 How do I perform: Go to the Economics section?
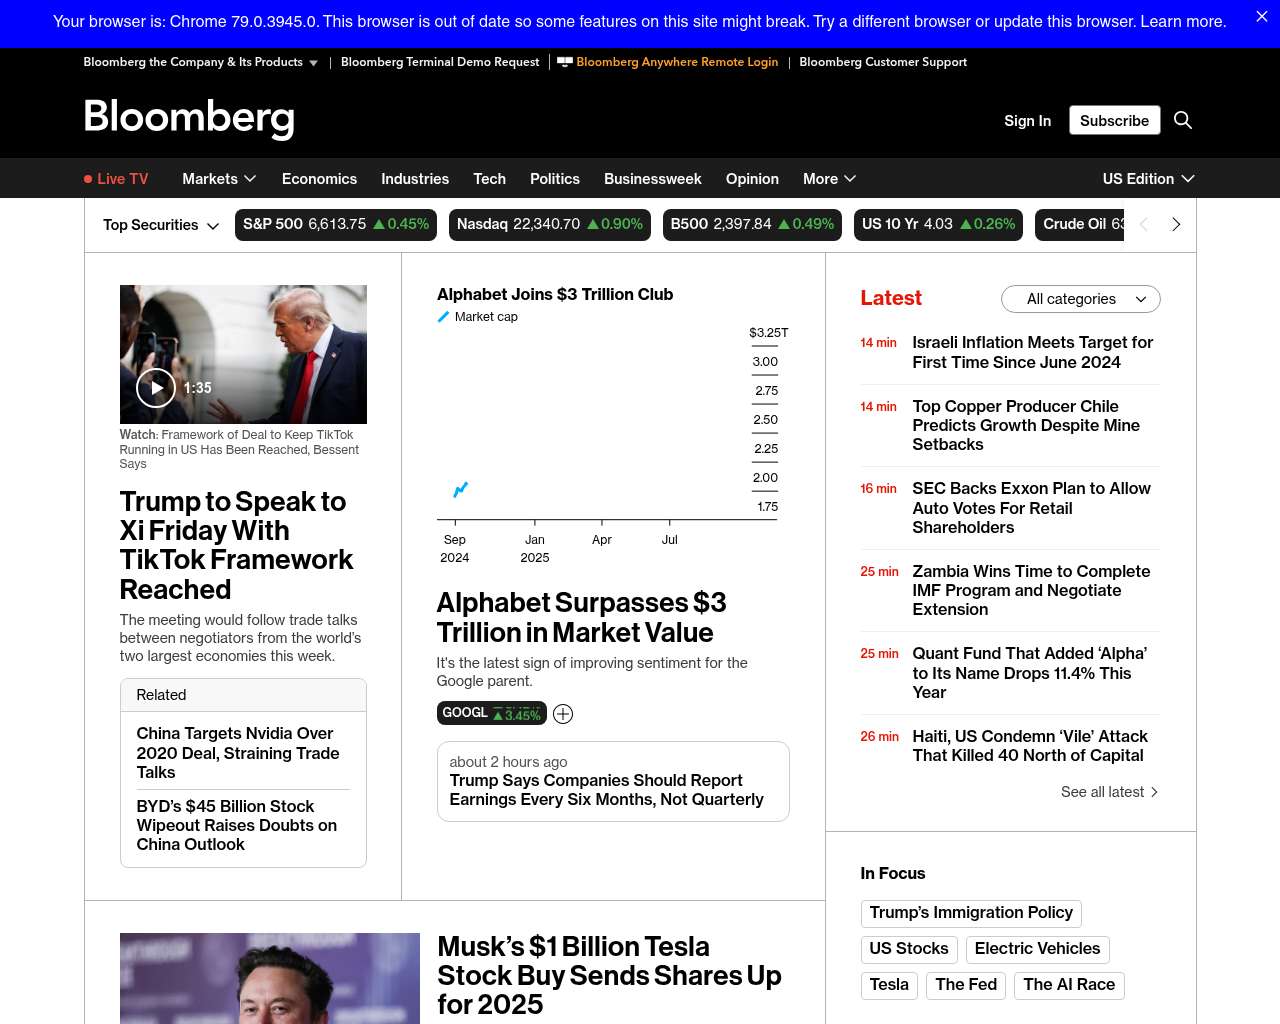pos(319,179)
